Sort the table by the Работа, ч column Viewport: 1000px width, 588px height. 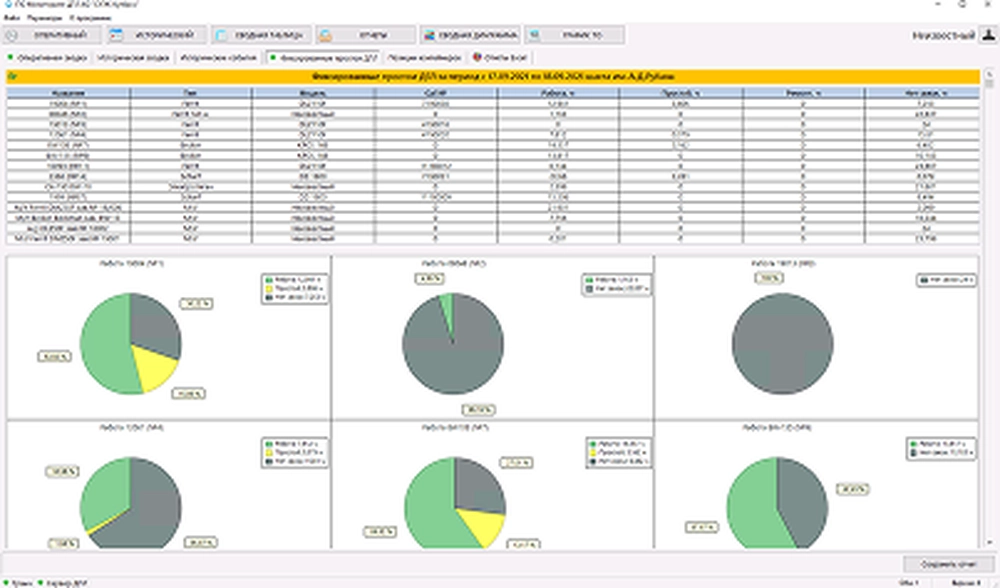[x=558, y=93]
